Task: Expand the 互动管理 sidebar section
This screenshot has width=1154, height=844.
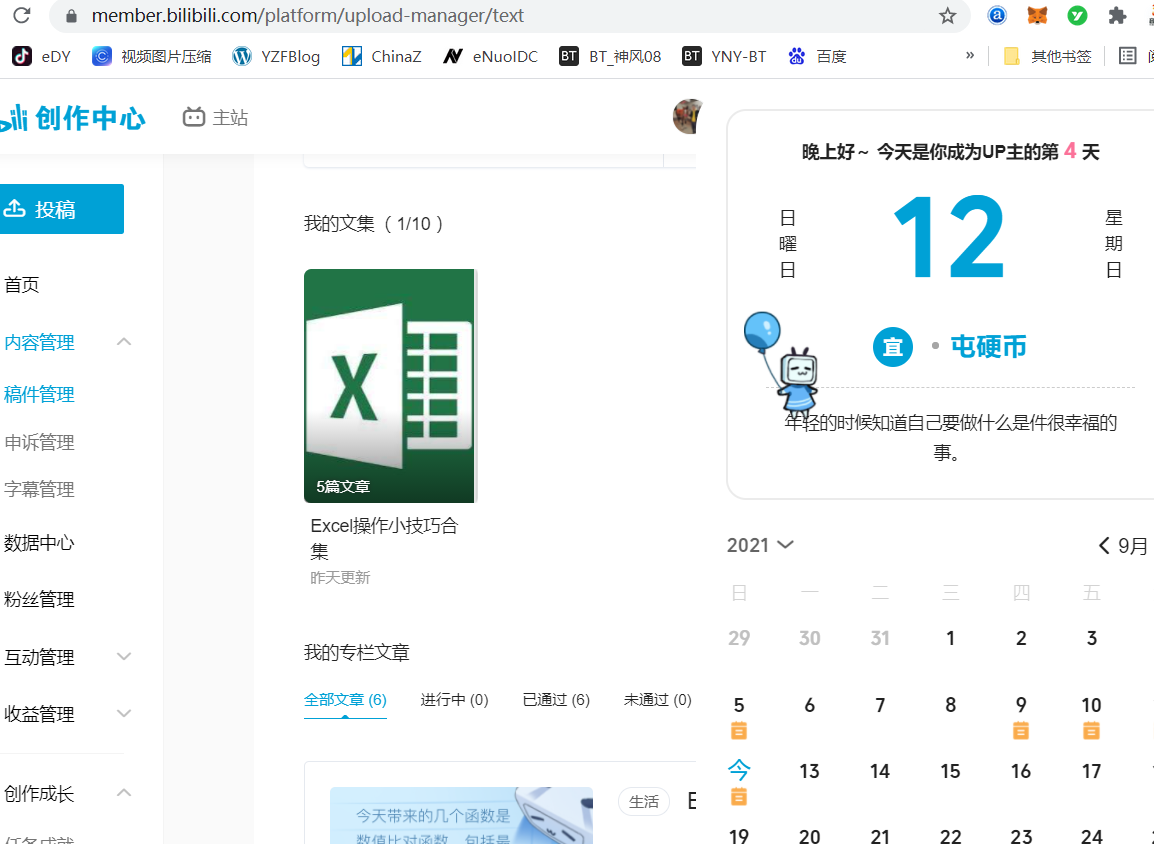Action: coord(124,657)
